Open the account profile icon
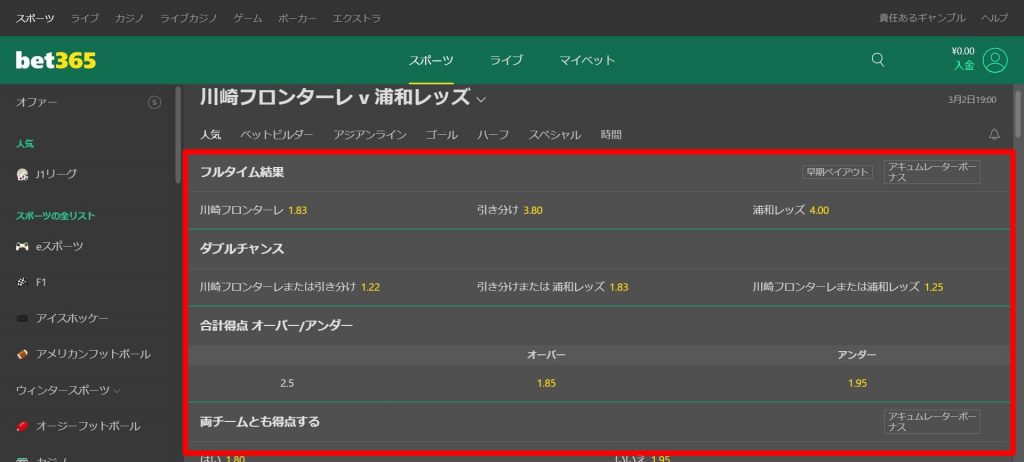The width and height of the screenshot is (1024, 462). [x=995, y=60]
